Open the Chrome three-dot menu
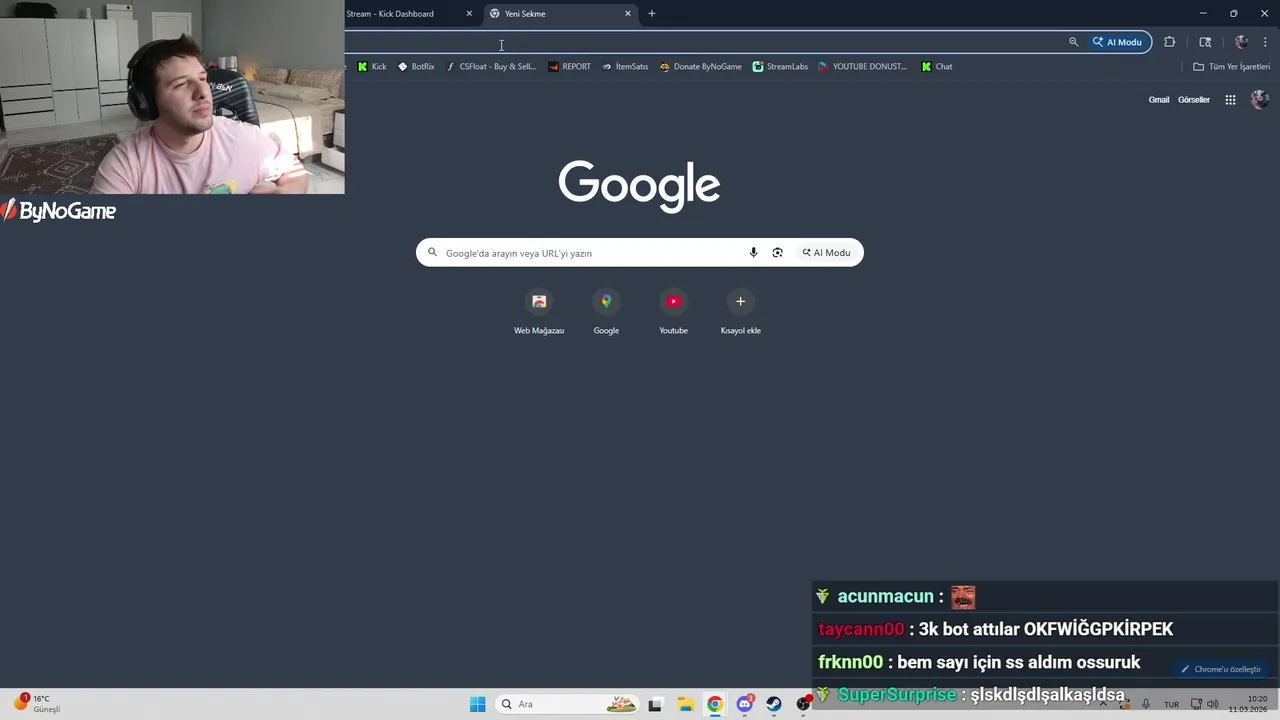Screen dimensions: 1280x720 click(1265, 42)
